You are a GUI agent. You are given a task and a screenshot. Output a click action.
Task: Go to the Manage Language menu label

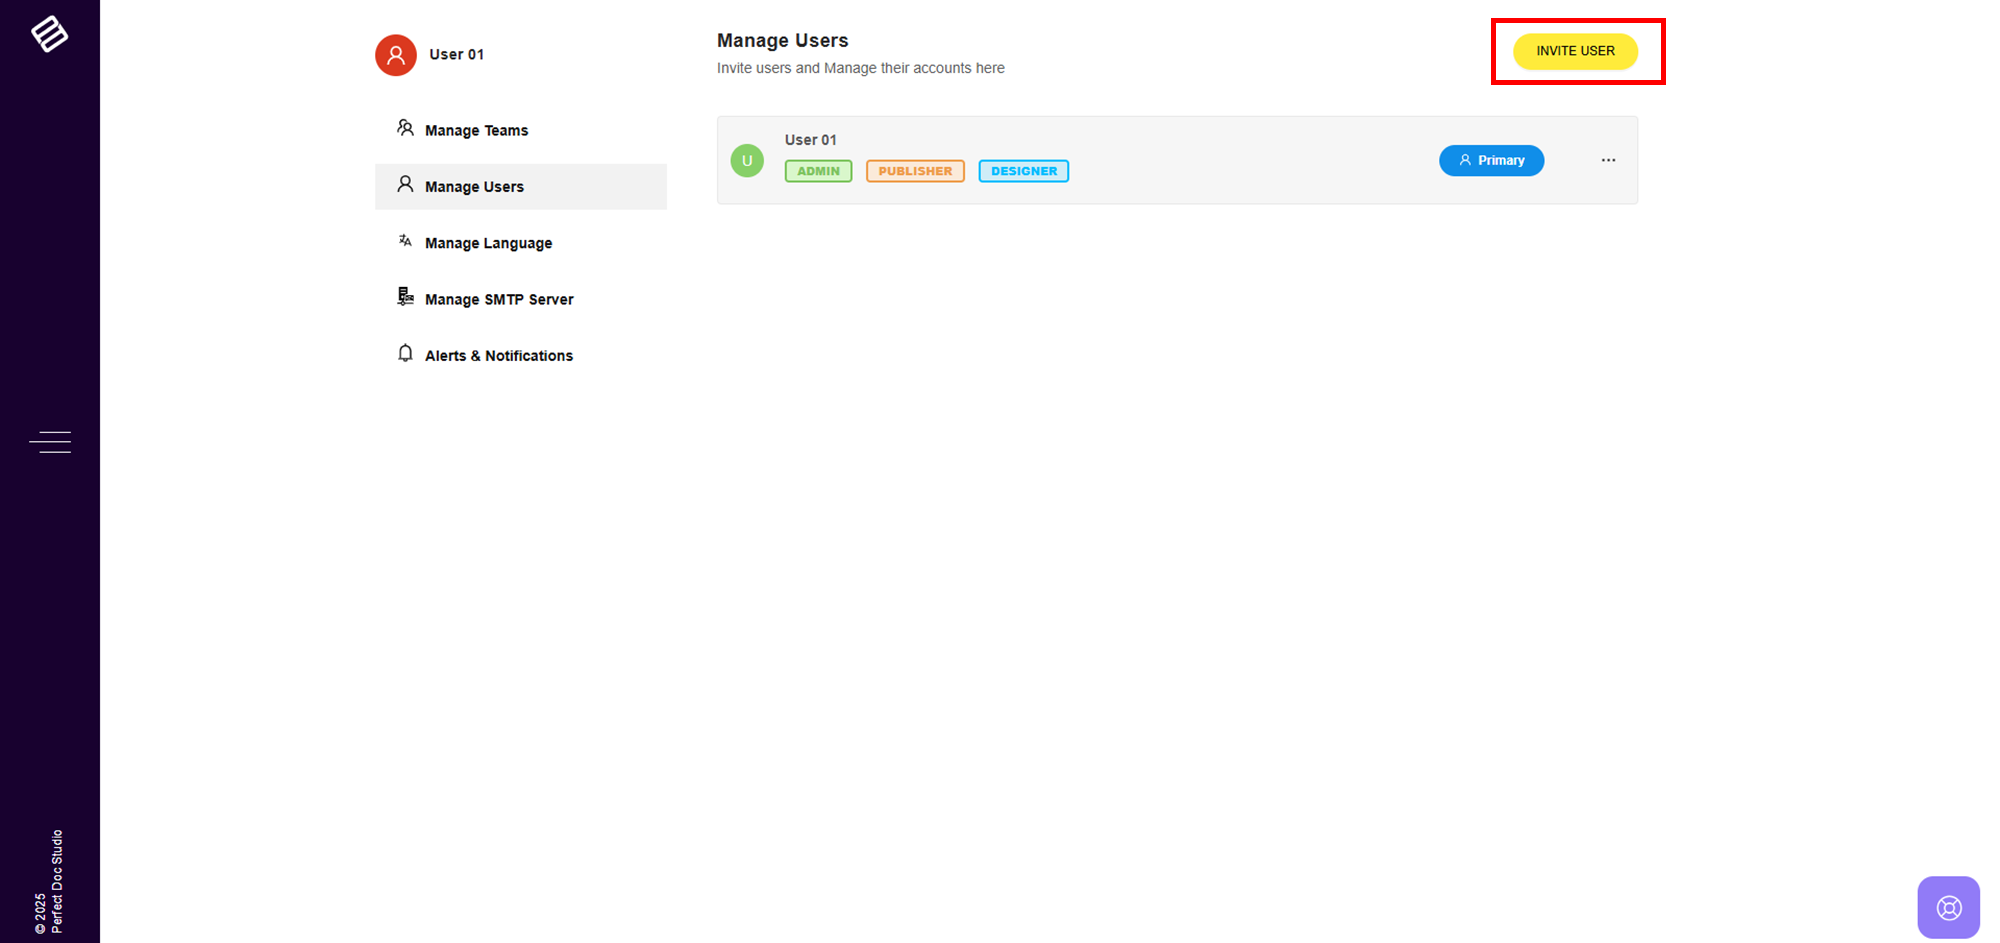488,243
